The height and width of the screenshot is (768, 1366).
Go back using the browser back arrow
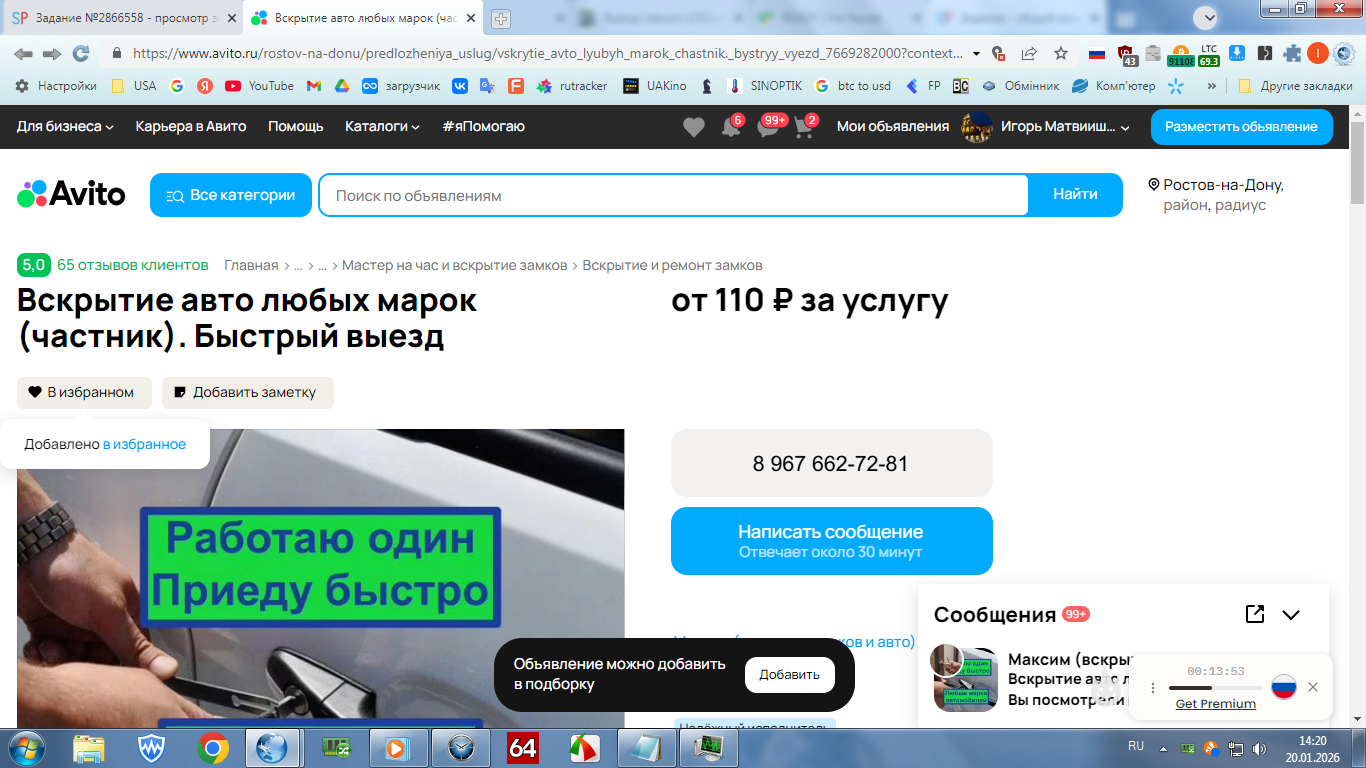click(23, 53)
